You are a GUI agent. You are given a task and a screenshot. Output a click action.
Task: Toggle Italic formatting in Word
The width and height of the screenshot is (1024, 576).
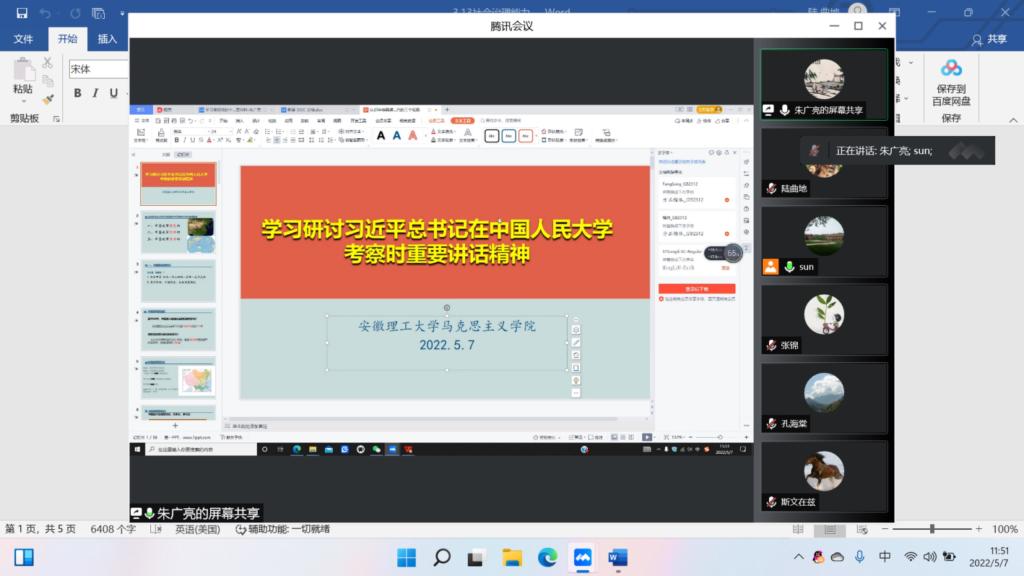pyautogui.click(x=97, y=93)
